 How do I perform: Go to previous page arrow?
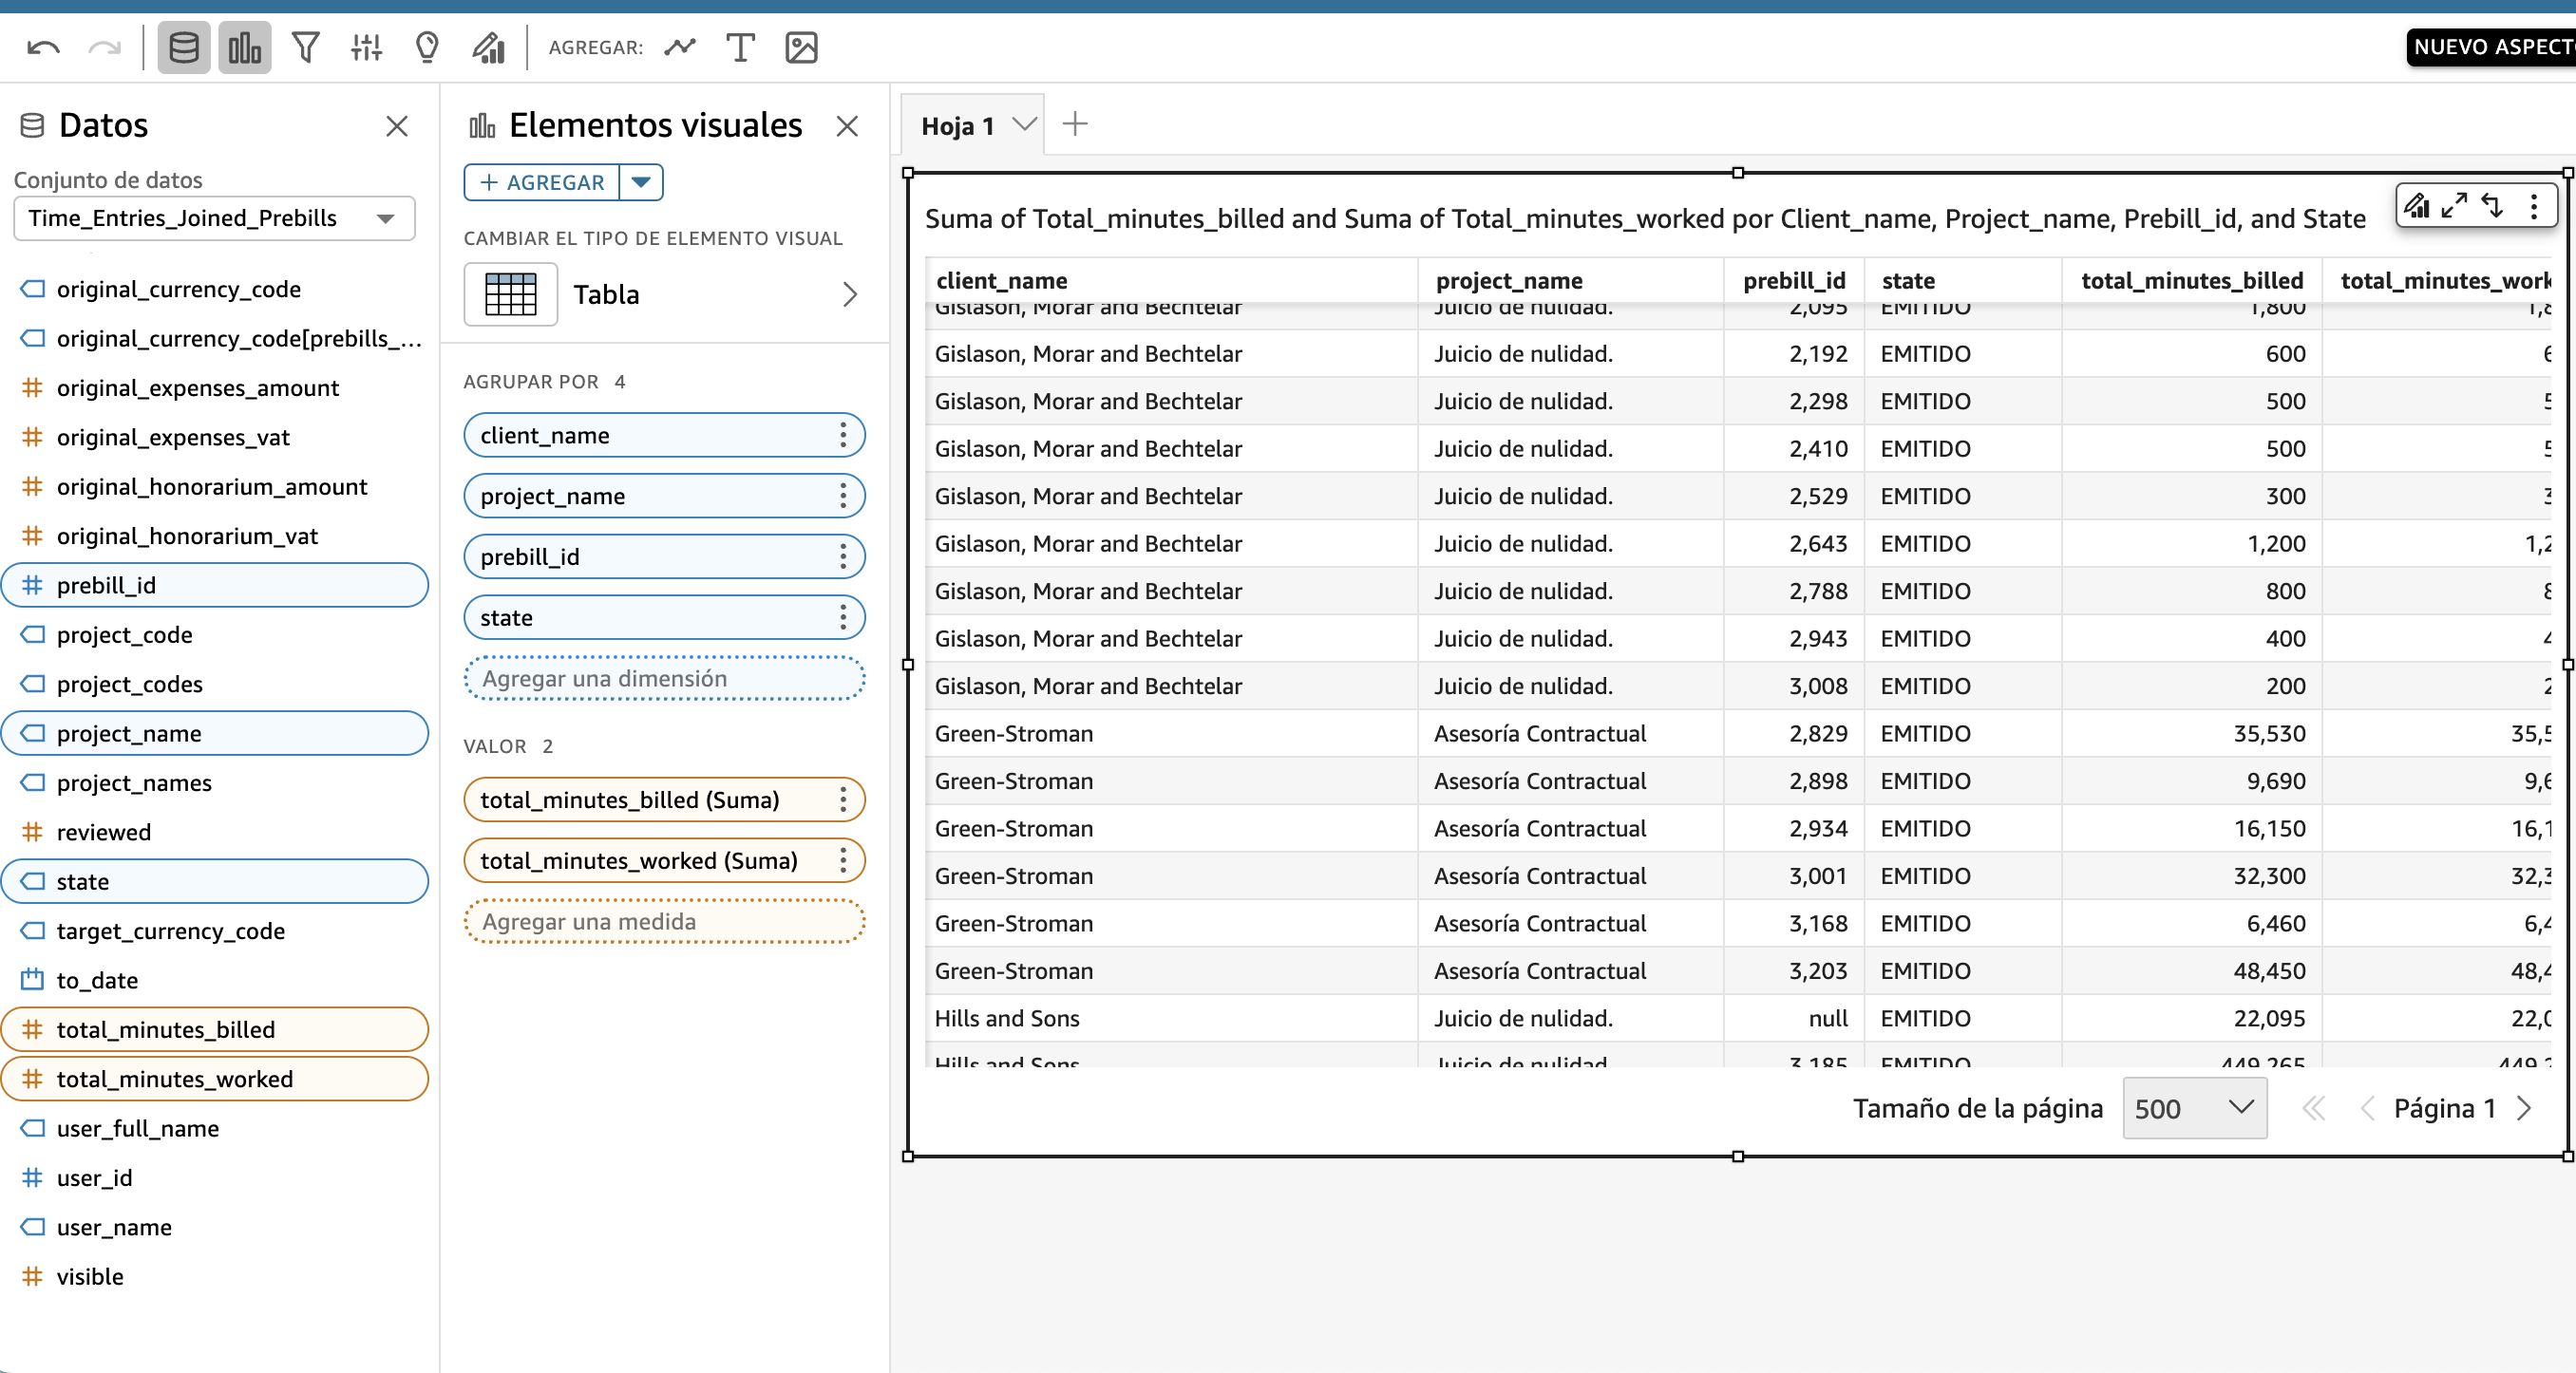click(2367, 1108)
